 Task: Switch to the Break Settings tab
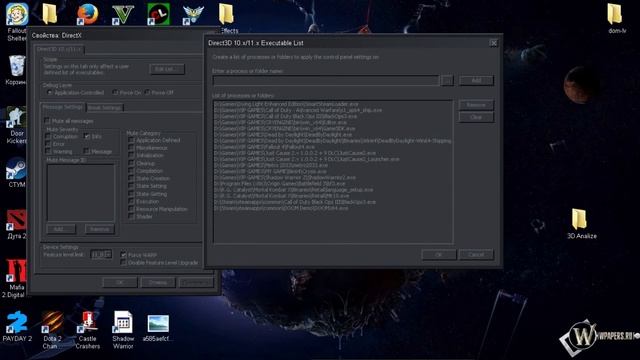point(104,108)
